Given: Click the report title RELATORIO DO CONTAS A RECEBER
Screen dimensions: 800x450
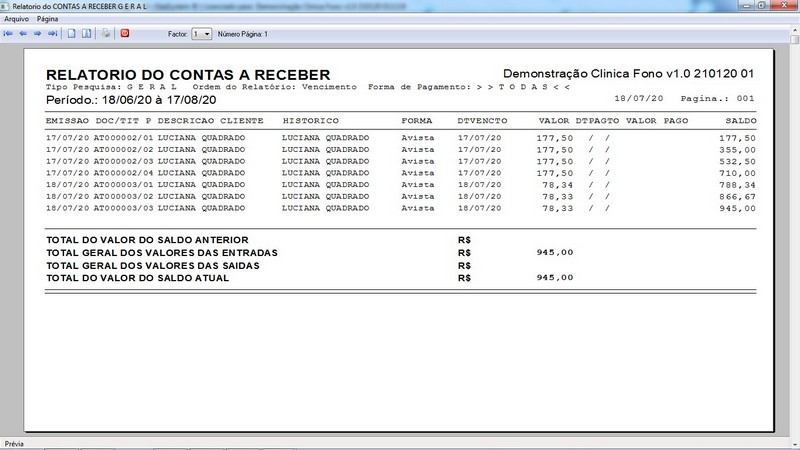Looking at the screenshot, I should 188,74.
